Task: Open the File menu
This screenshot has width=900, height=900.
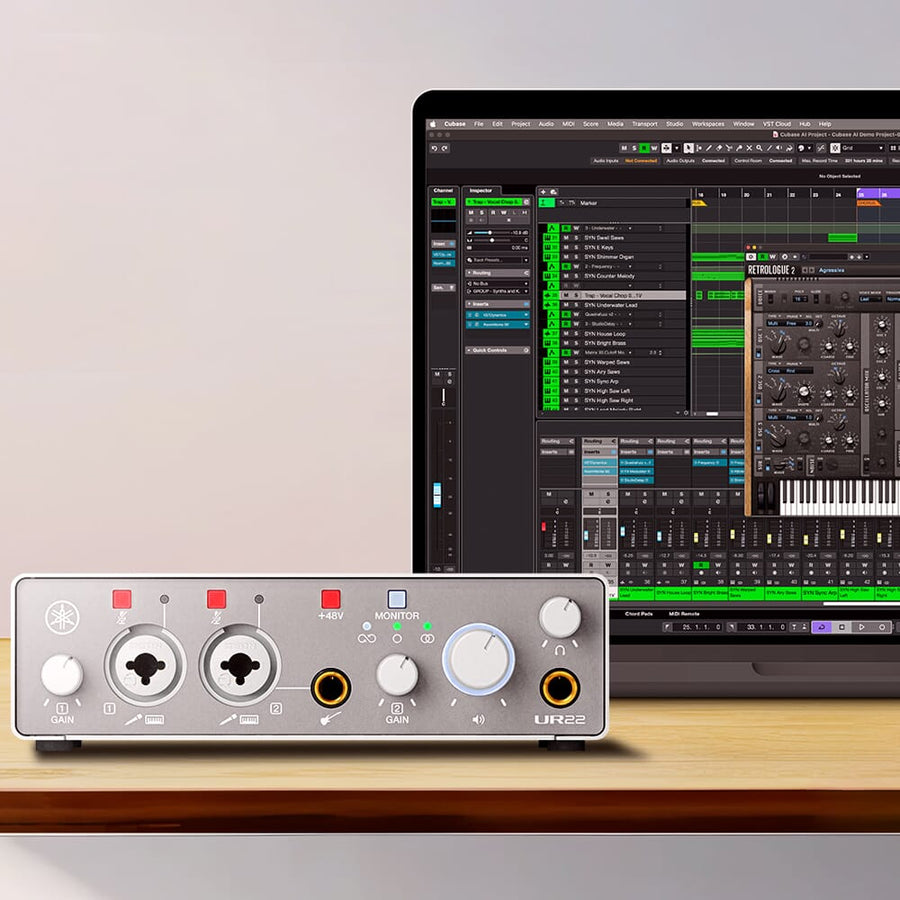Action: click(478, 124)
